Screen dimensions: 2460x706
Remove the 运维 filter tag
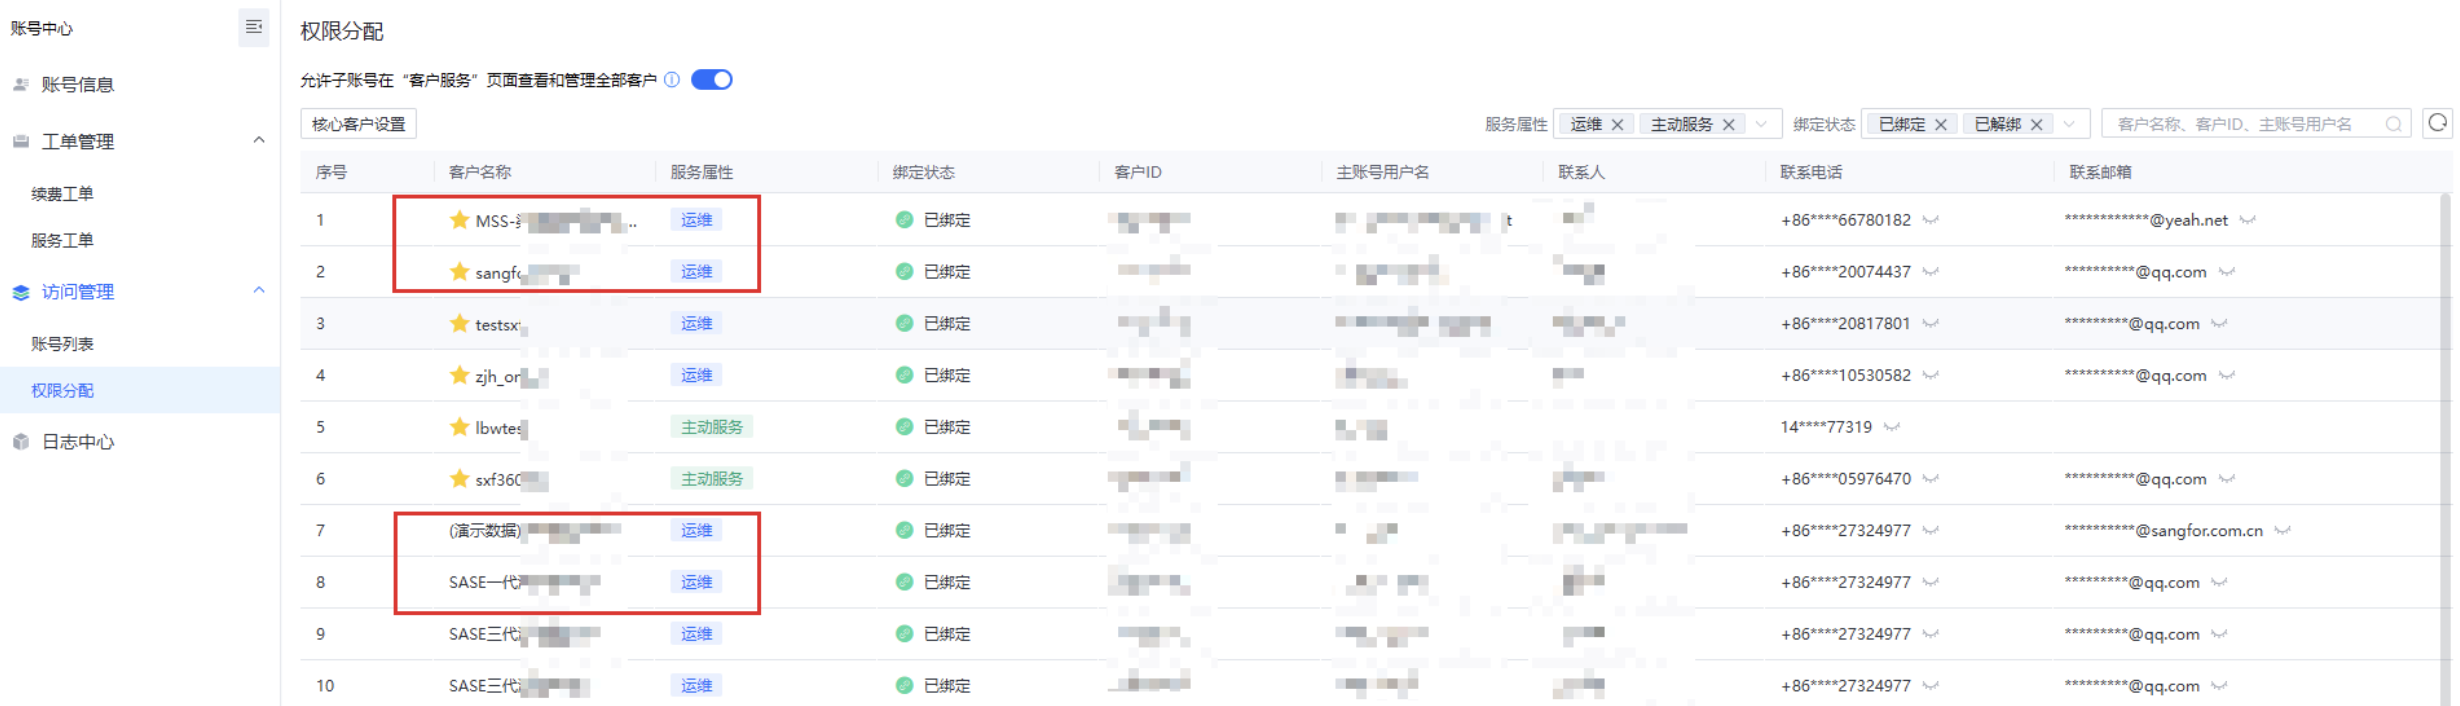1617,124
